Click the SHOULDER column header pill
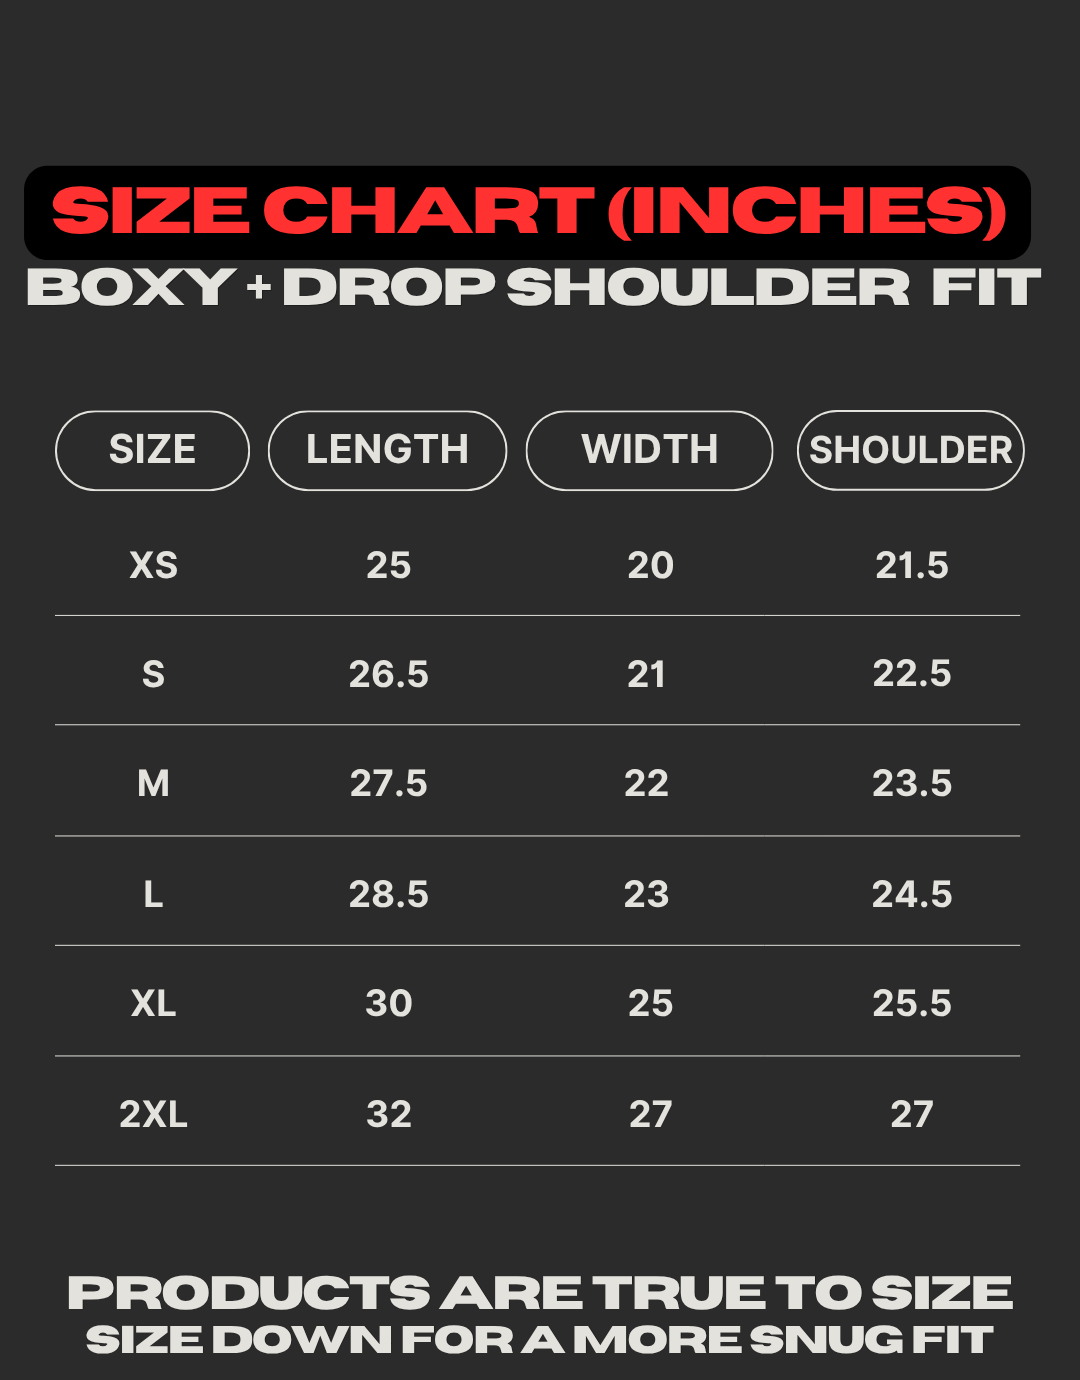 click(910, 450)
